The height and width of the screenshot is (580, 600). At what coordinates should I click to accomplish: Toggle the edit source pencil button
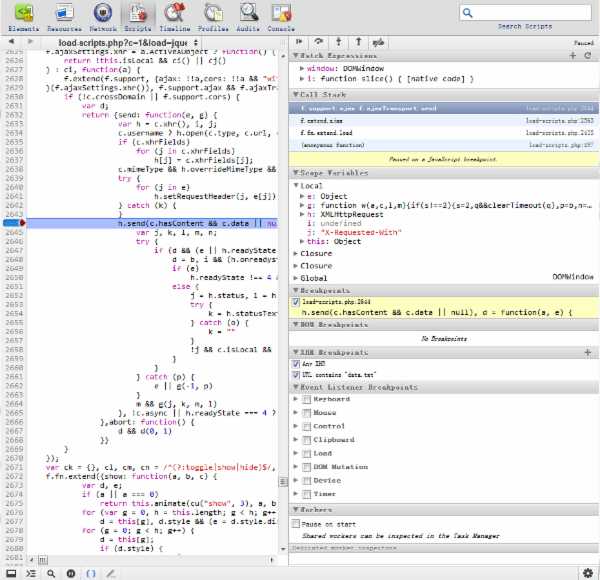point(111,573)
